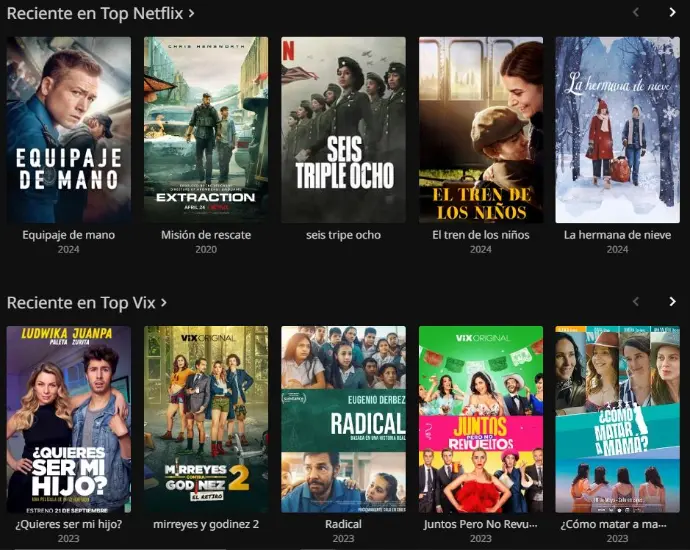Open the Extraction movie poster
The height and width of the screenshot is (550, 690).
pyautogui.click(x=206, y=130)
